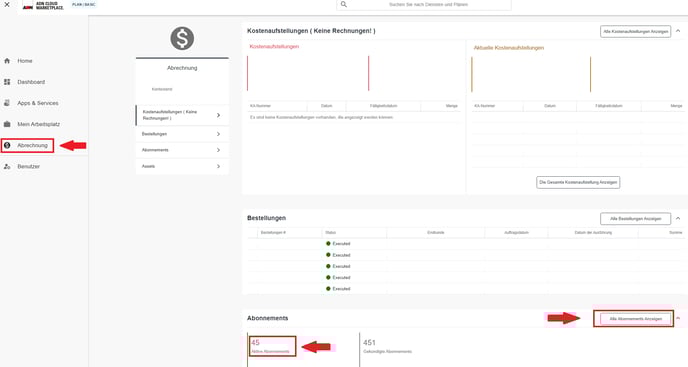Viewport: 688px width, 367px height.
Task: Open Benutzer in the sidebar
Action: click(x=29, y=166)
